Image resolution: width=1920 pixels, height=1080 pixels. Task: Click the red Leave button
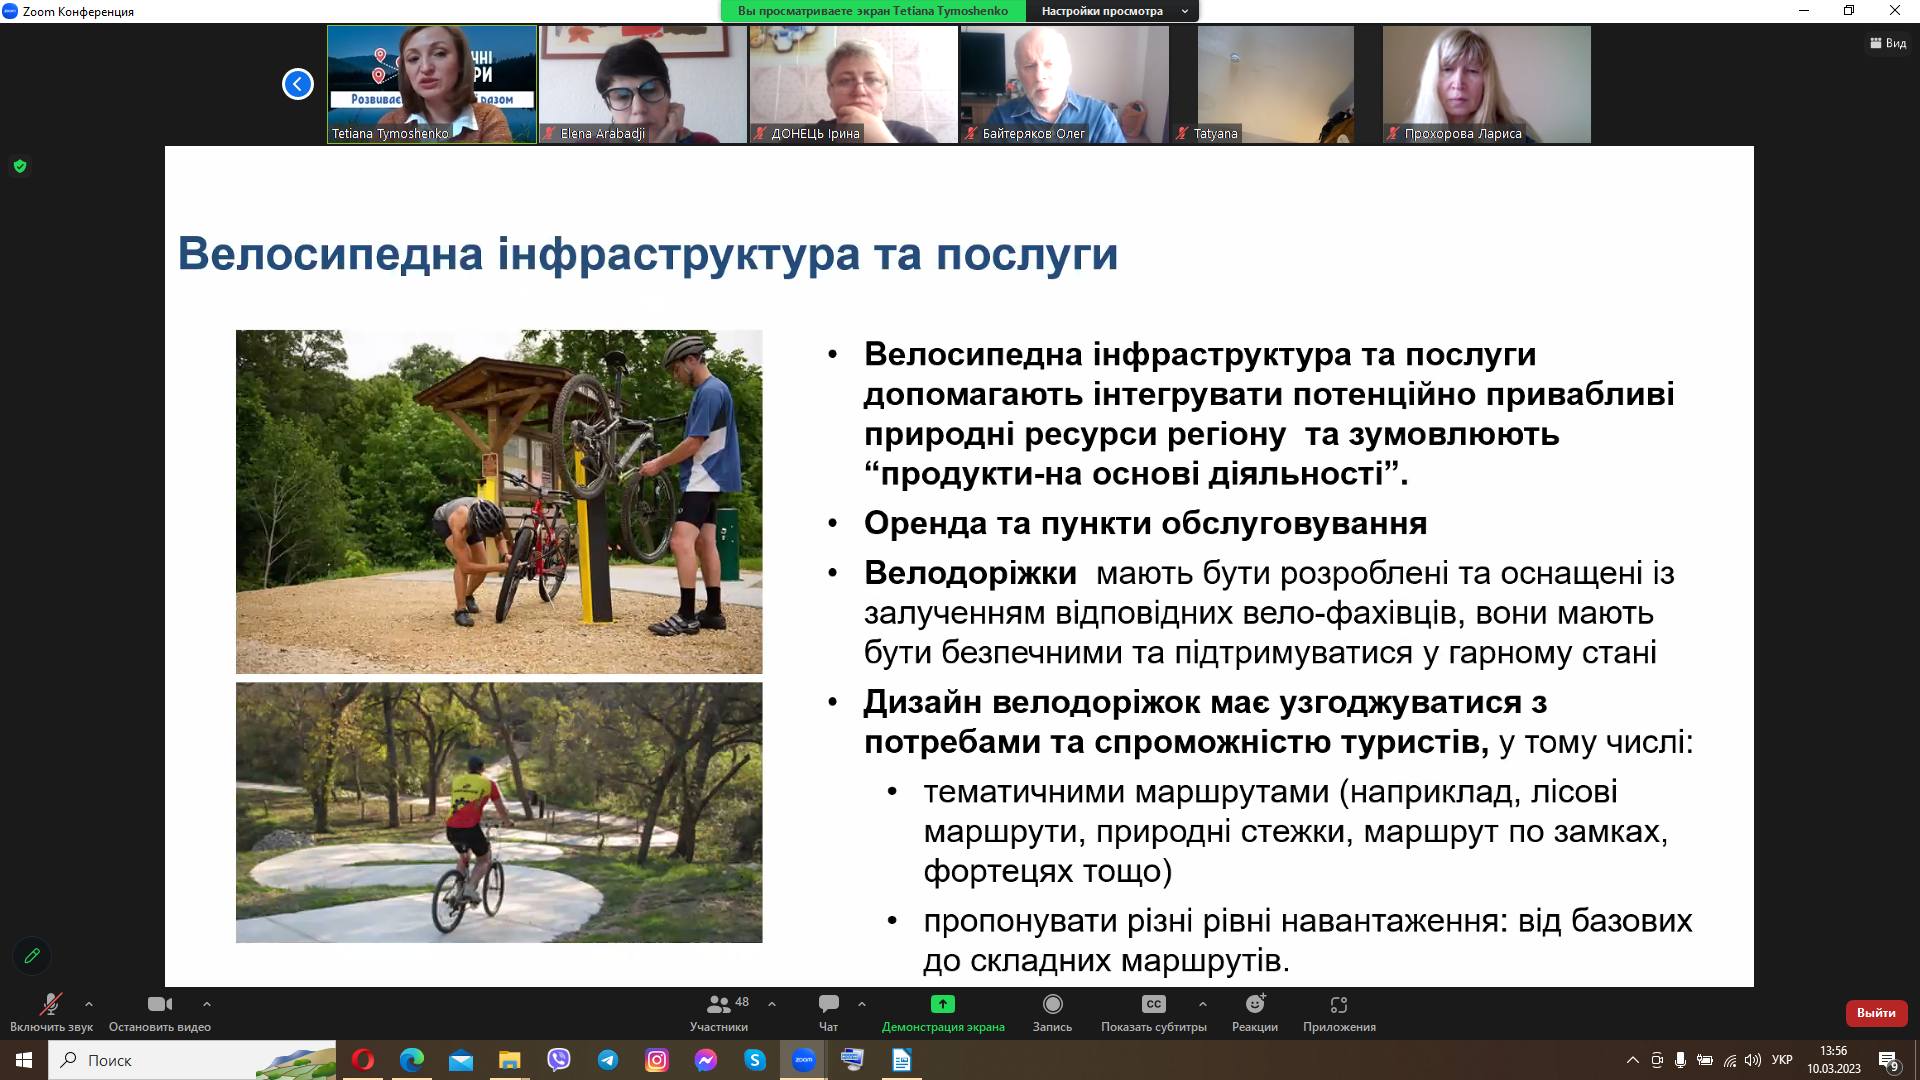click(x=1875, y=1012)
